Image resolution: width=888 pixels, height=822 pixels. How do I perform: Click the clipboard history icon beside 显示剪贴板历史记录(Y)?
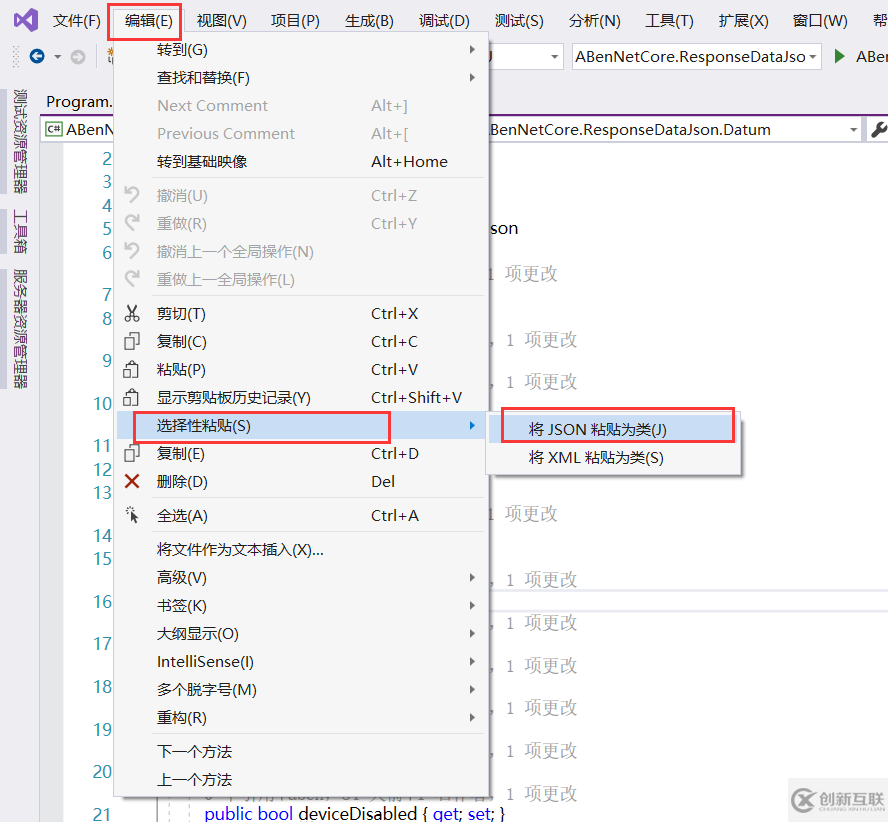coord(131,397)
